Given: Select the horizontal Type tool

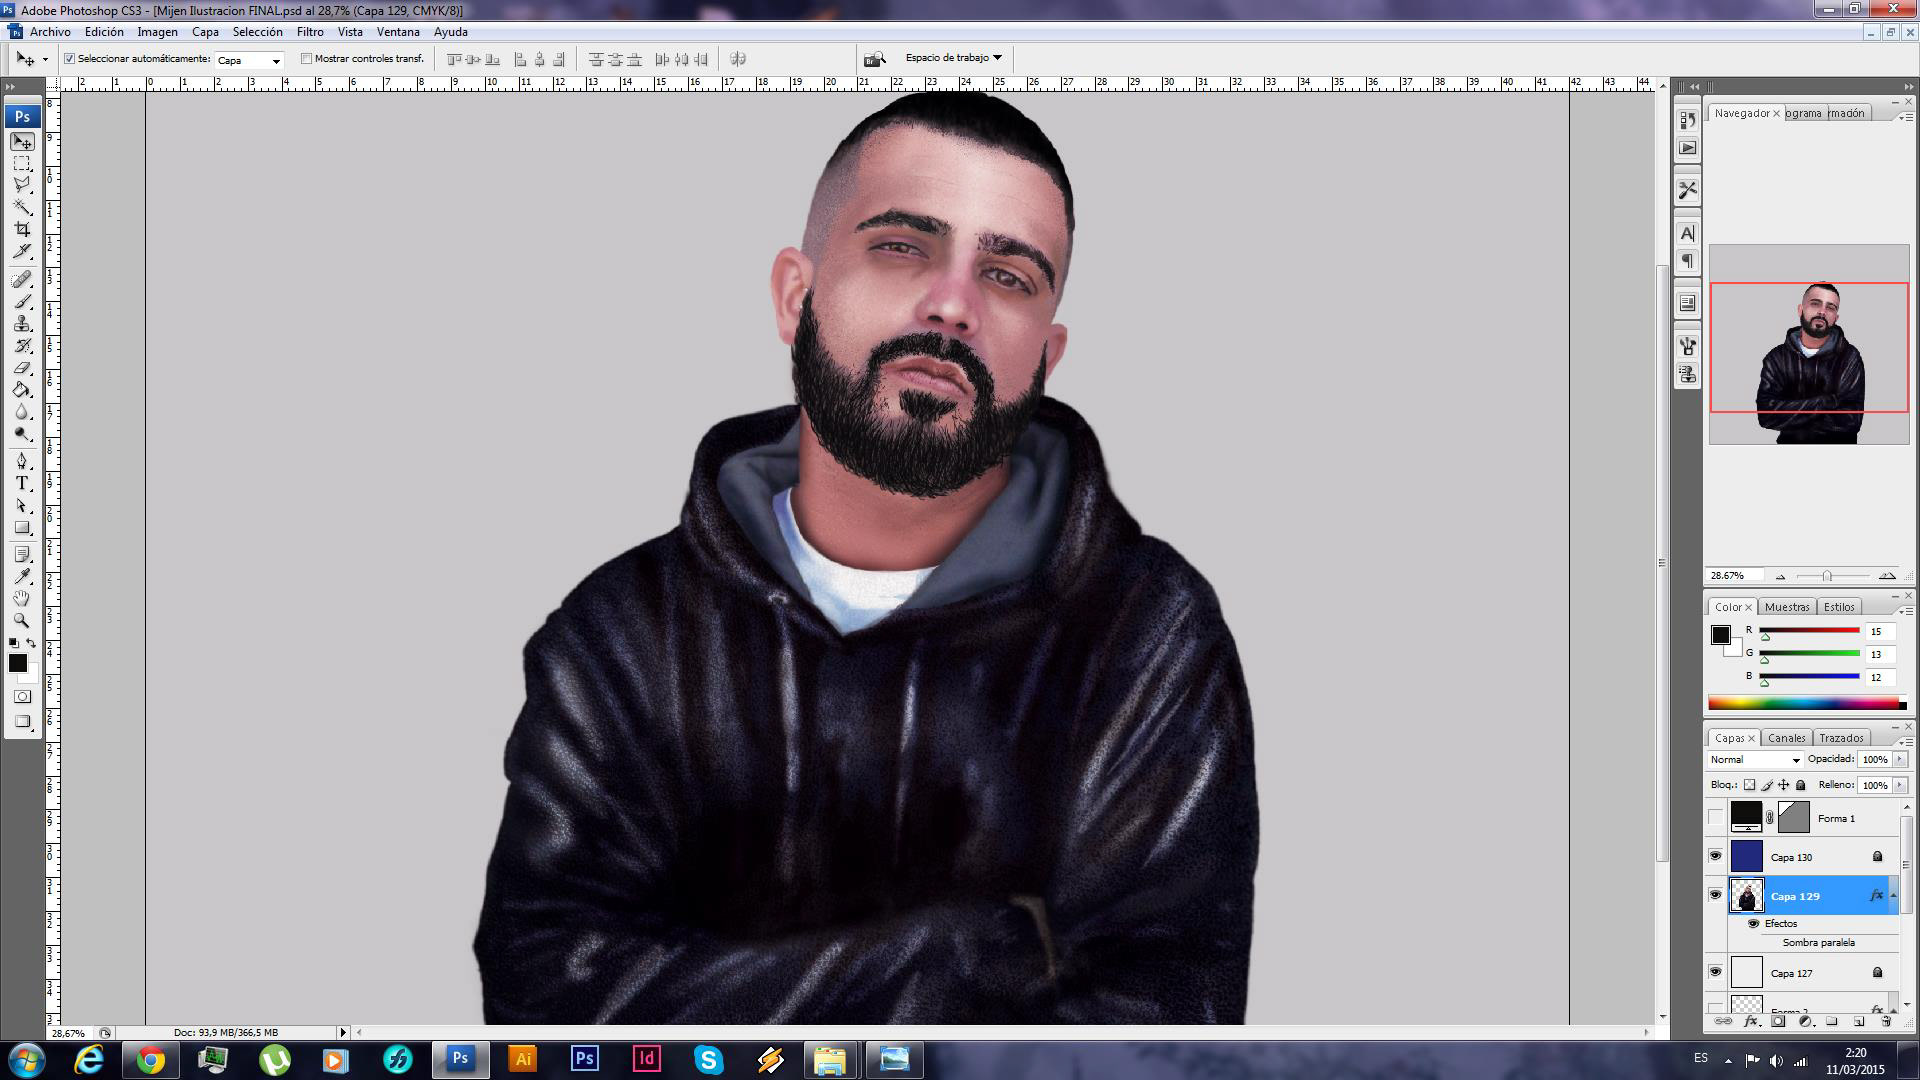Looking at the screenshot, I should point(22,483).
